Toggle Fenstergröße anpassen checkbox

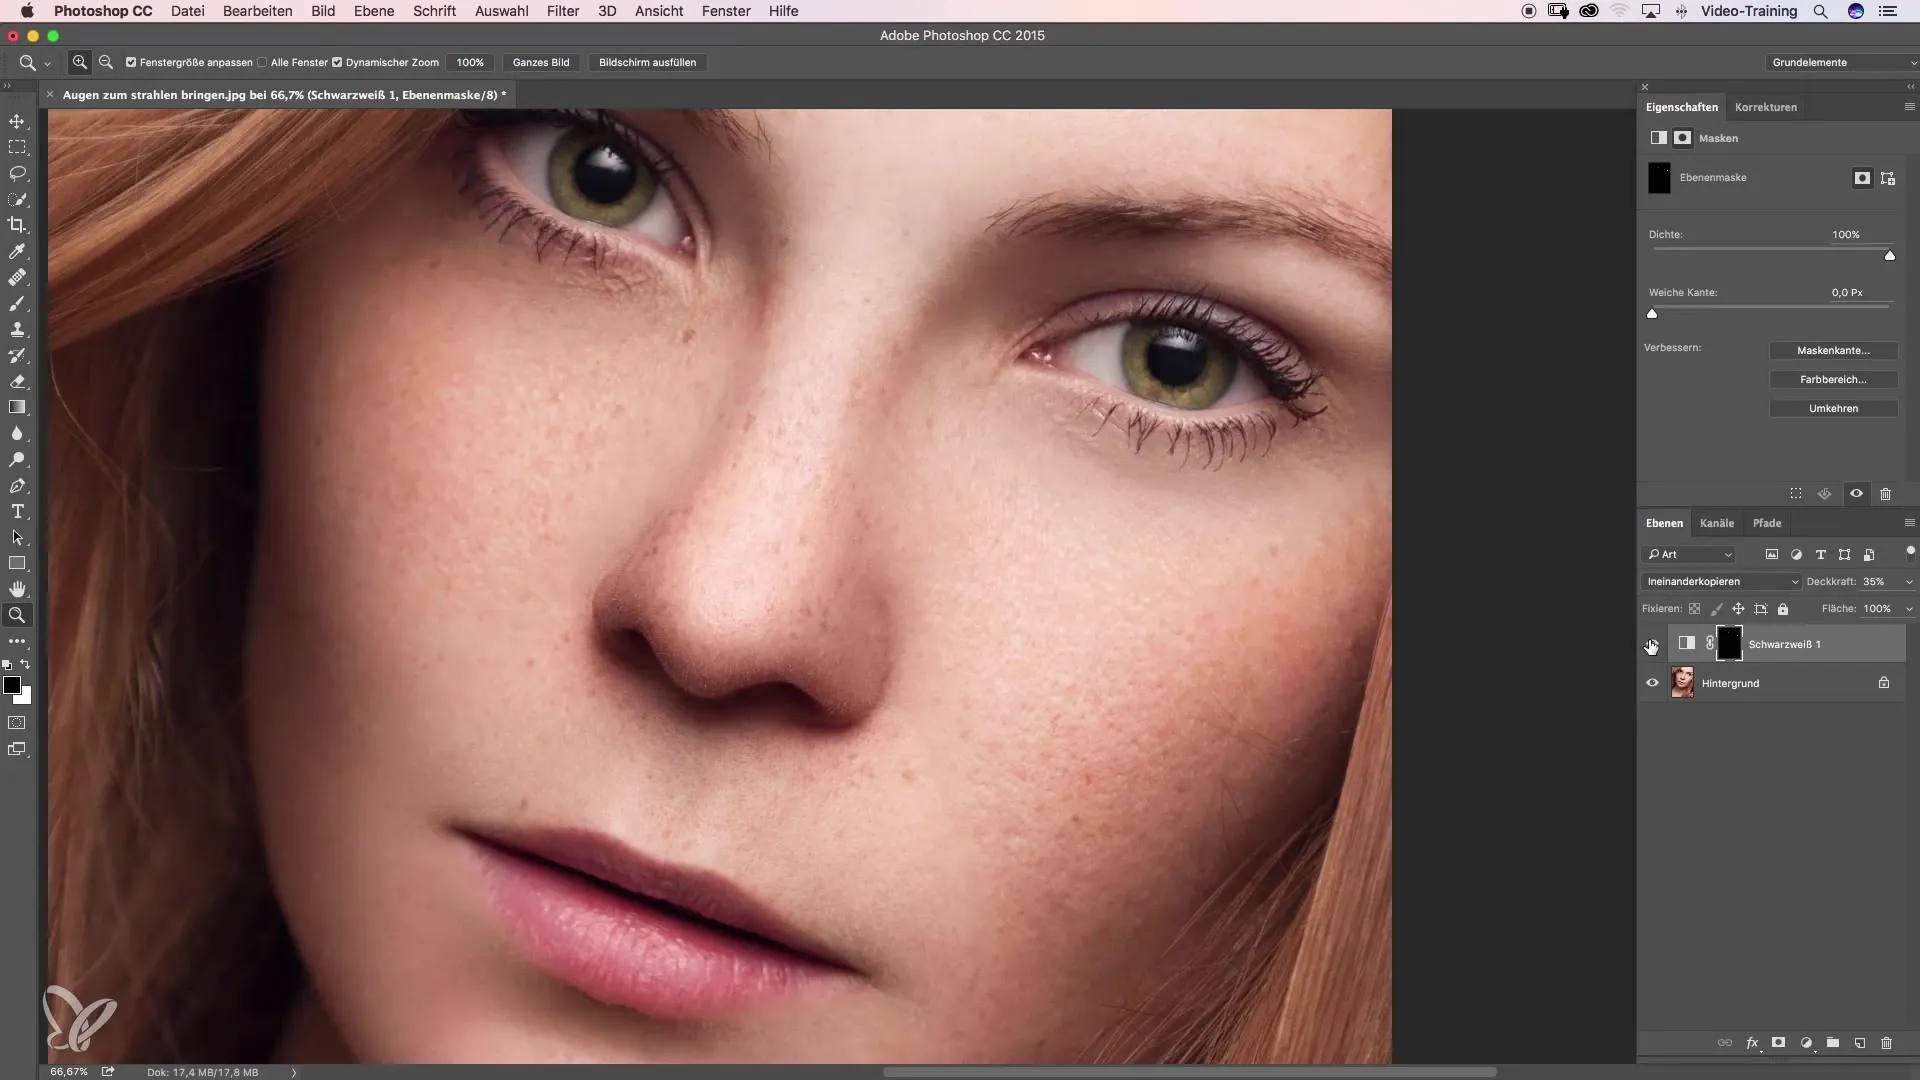point(131,62)
